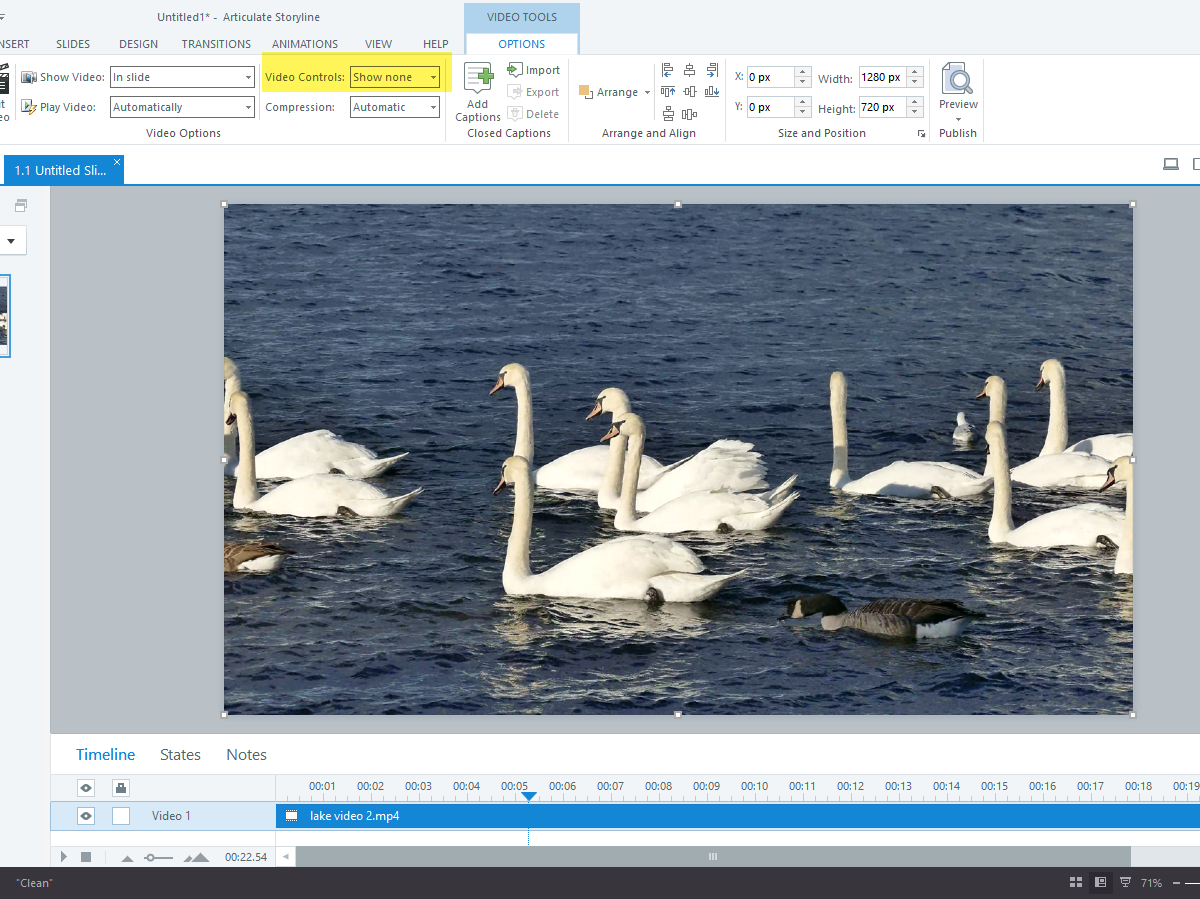Open the Notes tab below the slide
The width and height of the screenshot is (1200, 899).
pyautogui.click(x=246, y=754)
